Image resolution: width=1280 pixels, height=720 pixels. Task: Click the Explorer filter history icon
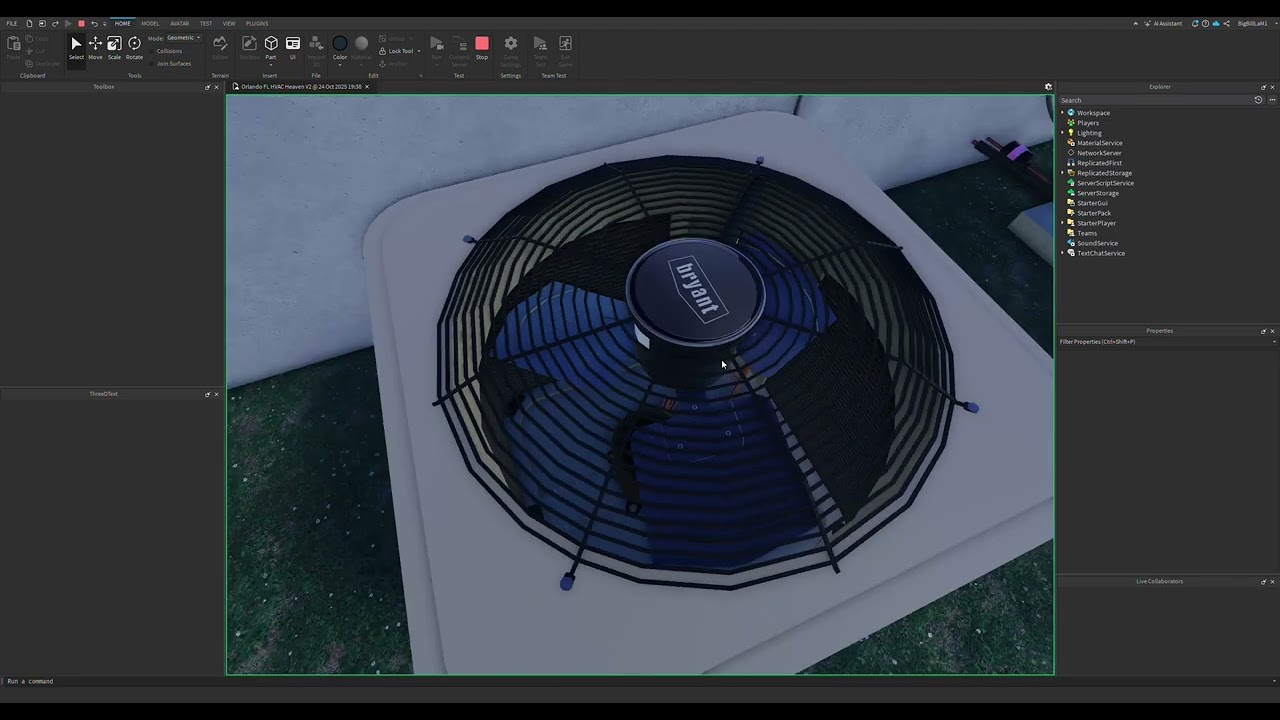[x=1258, y=100]
